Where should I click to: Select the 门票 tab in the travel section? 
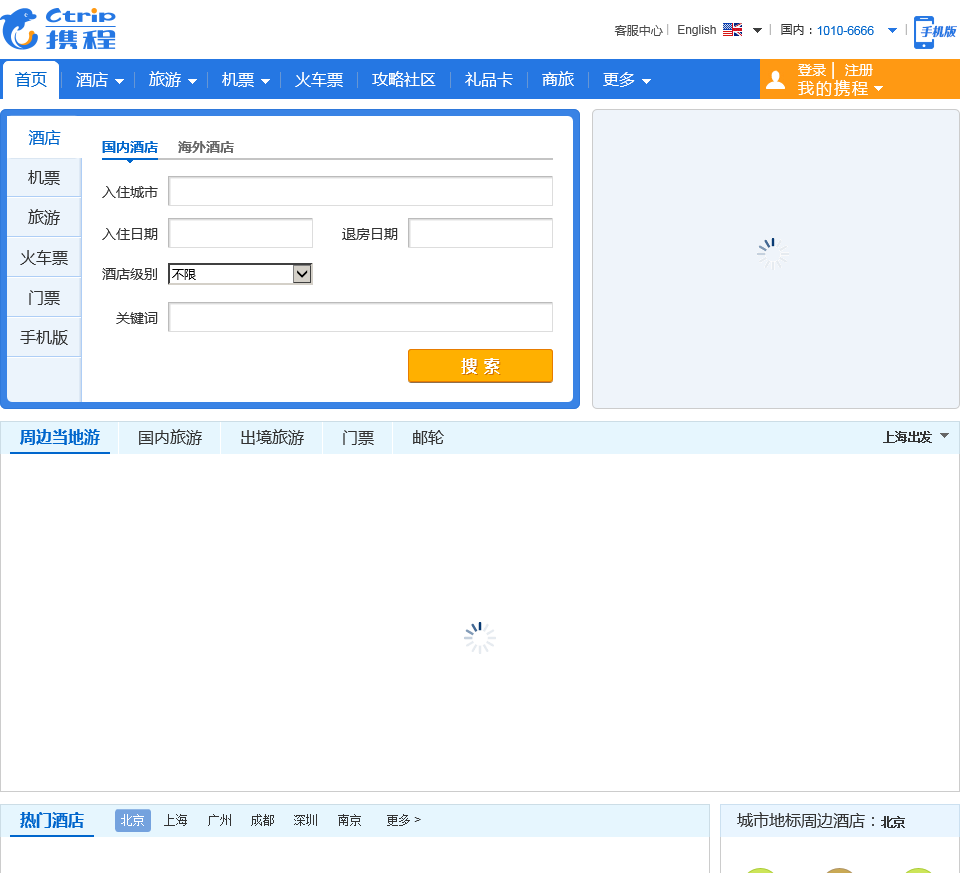(358, 438)
